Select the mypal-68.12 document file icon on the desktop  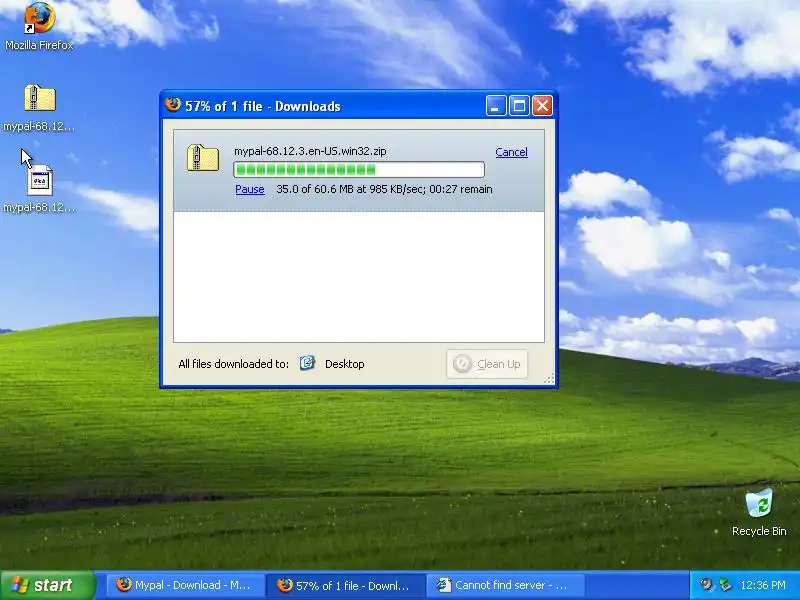(x=40, y=181)
